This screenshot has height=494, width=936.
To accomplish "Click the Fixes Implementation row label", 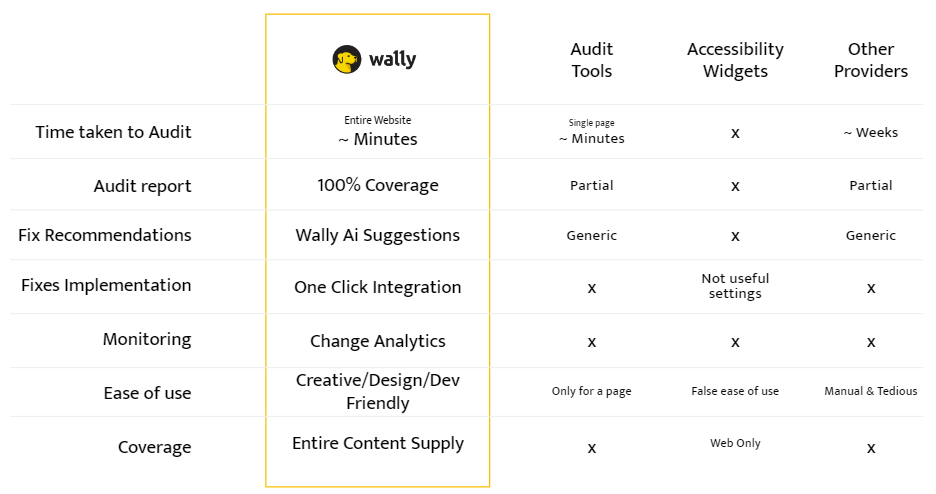I will [106, 285].
